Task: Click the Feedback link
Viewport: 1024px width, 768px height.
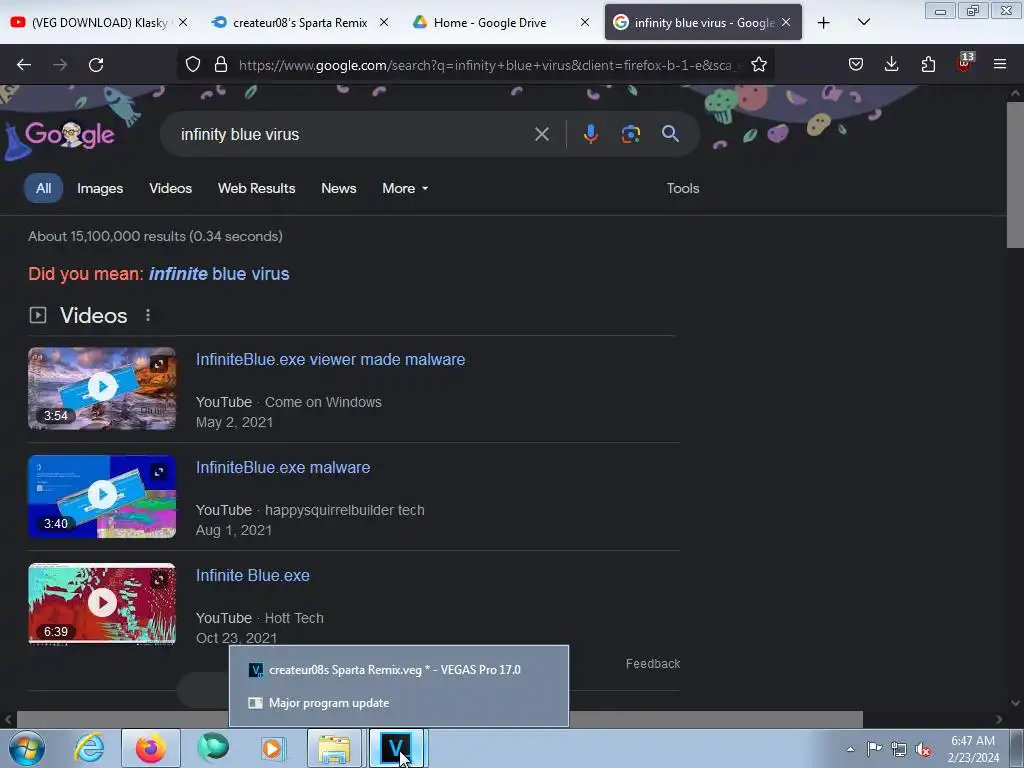Action: click(x=652, y=664)
